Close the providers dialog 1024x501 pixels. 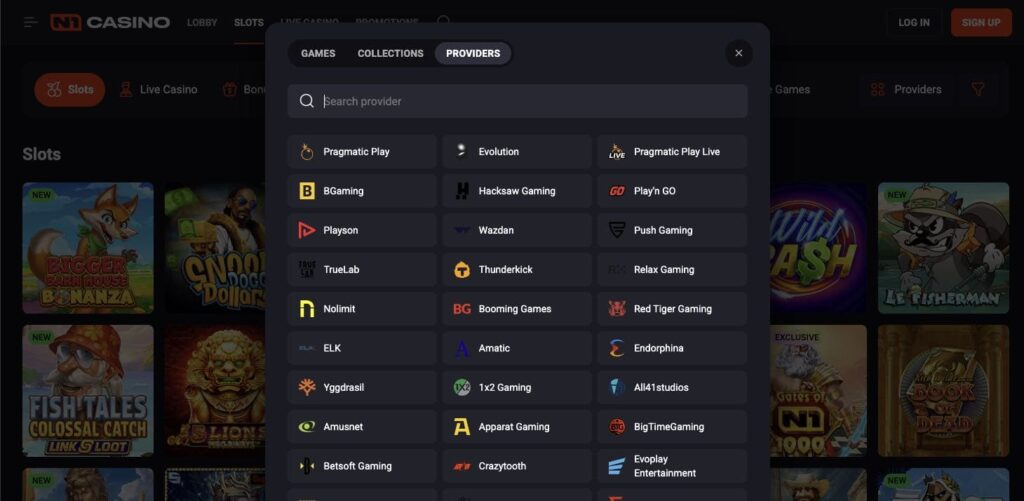[x=739, y=53]
